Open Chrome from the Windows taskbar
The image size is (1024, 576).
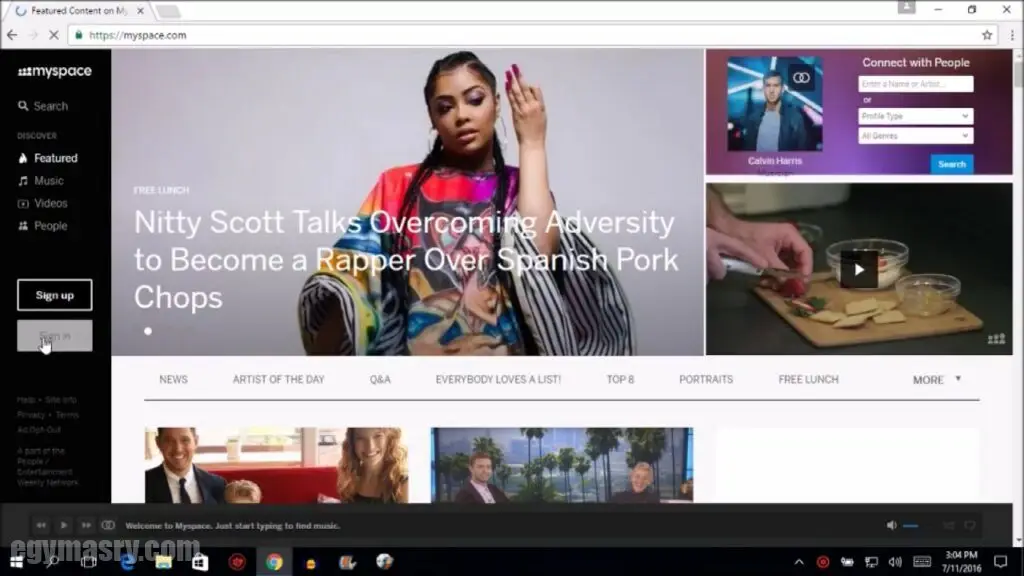pos(273,562)
